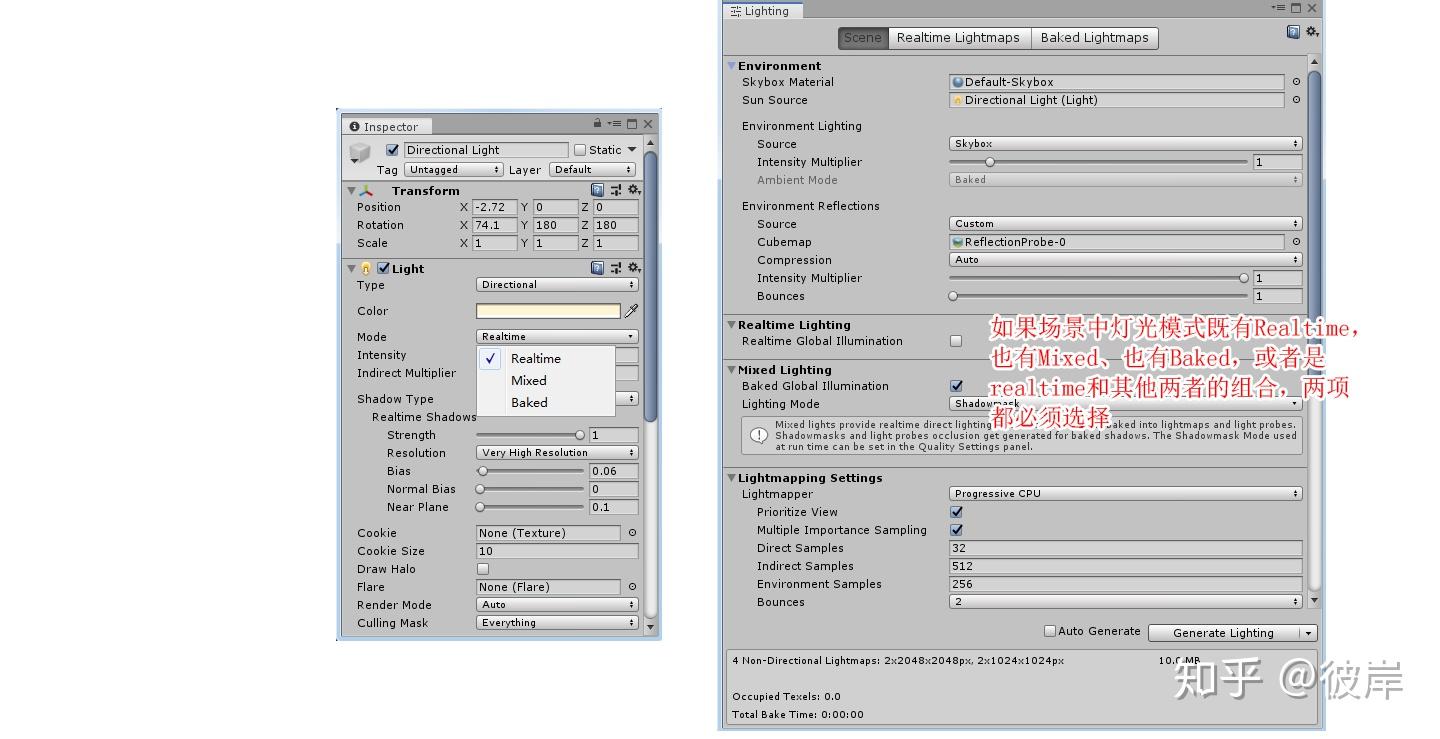Viewport: 1440px width, 739px height.
Task: Select the Scene tab in Lighting
Action: pos(862,38)
